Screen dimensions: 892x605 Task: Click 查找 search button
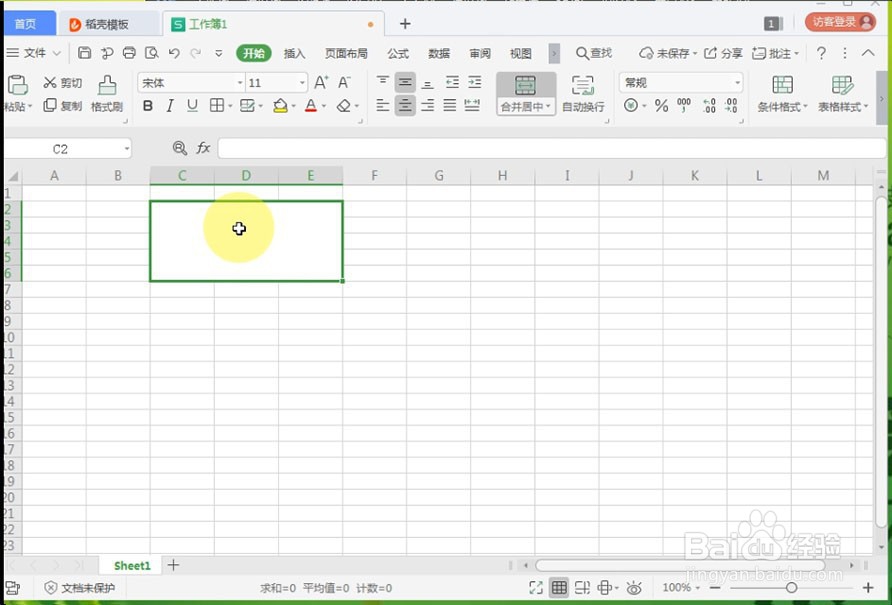(594, 53)
